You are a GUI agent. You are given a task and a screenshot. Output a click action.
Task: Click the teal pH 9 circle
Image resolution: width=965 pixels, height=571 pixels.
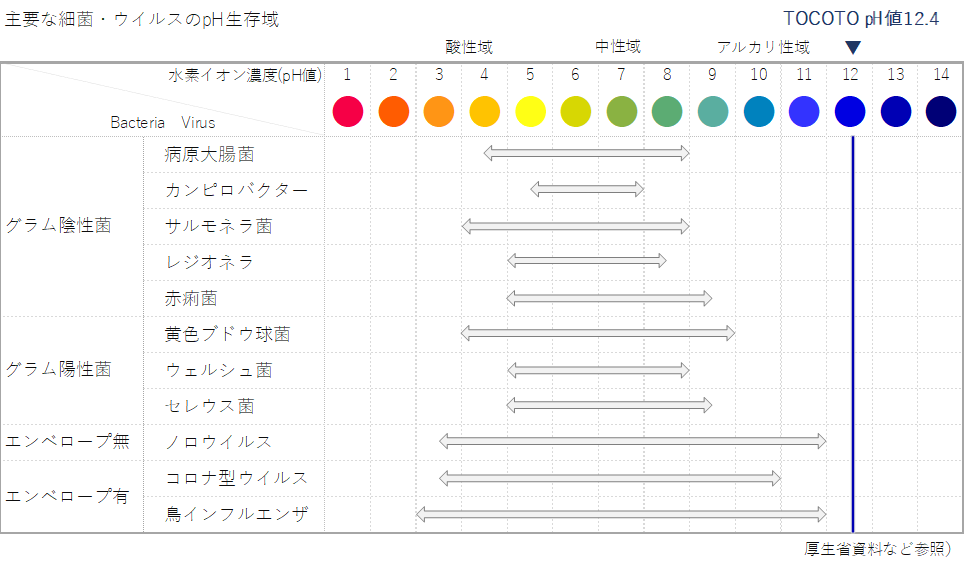713,111
